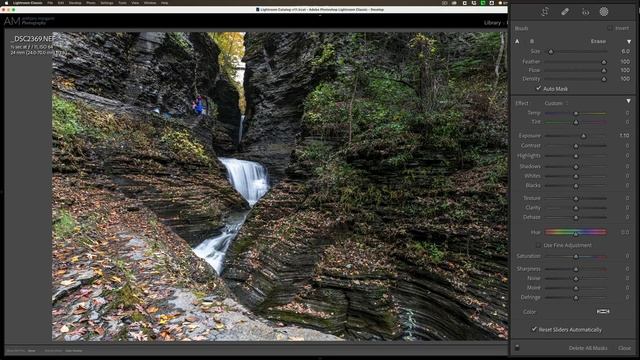Click the Noise slider handle
640x360 pixels.
tap(576, 279)
